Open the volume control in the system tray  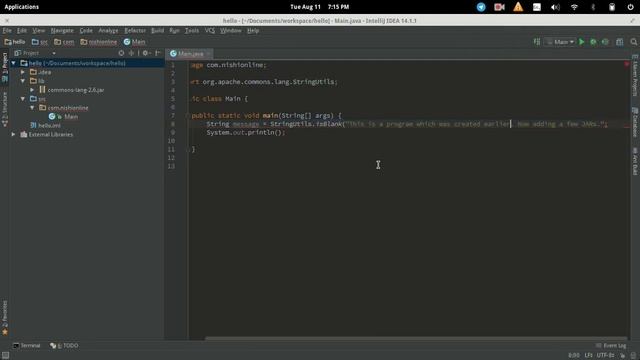tap(555, 7)
